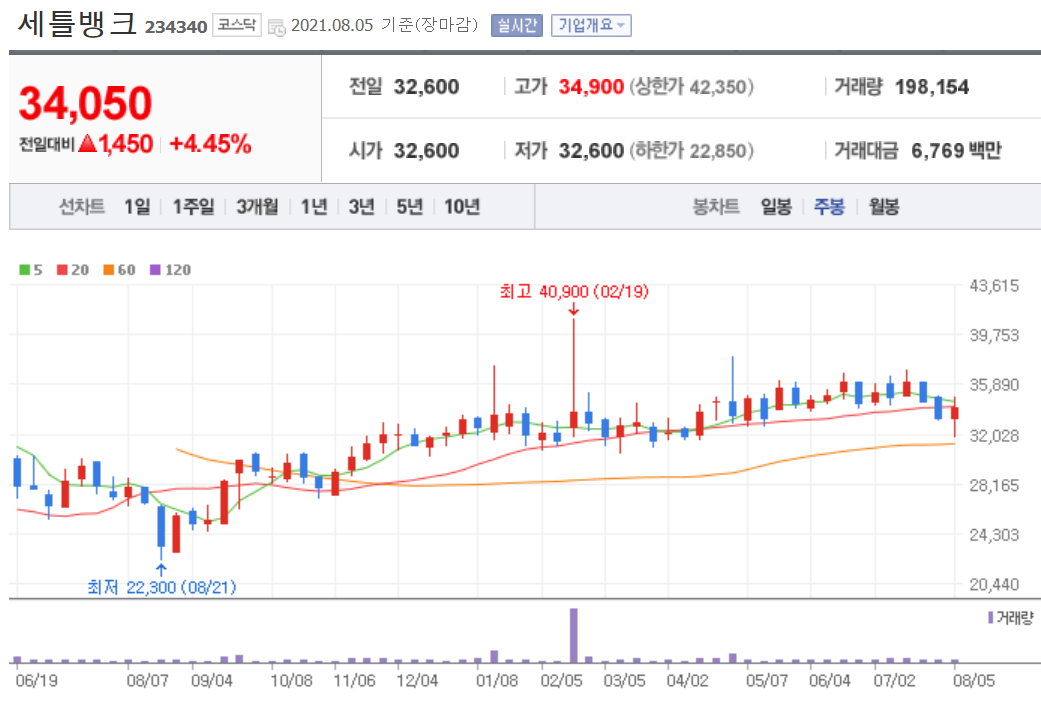This screenshot has height=701, width=1041.
Task: Open the 기업개요 dropdown
Action: click(x=591, y=26)
